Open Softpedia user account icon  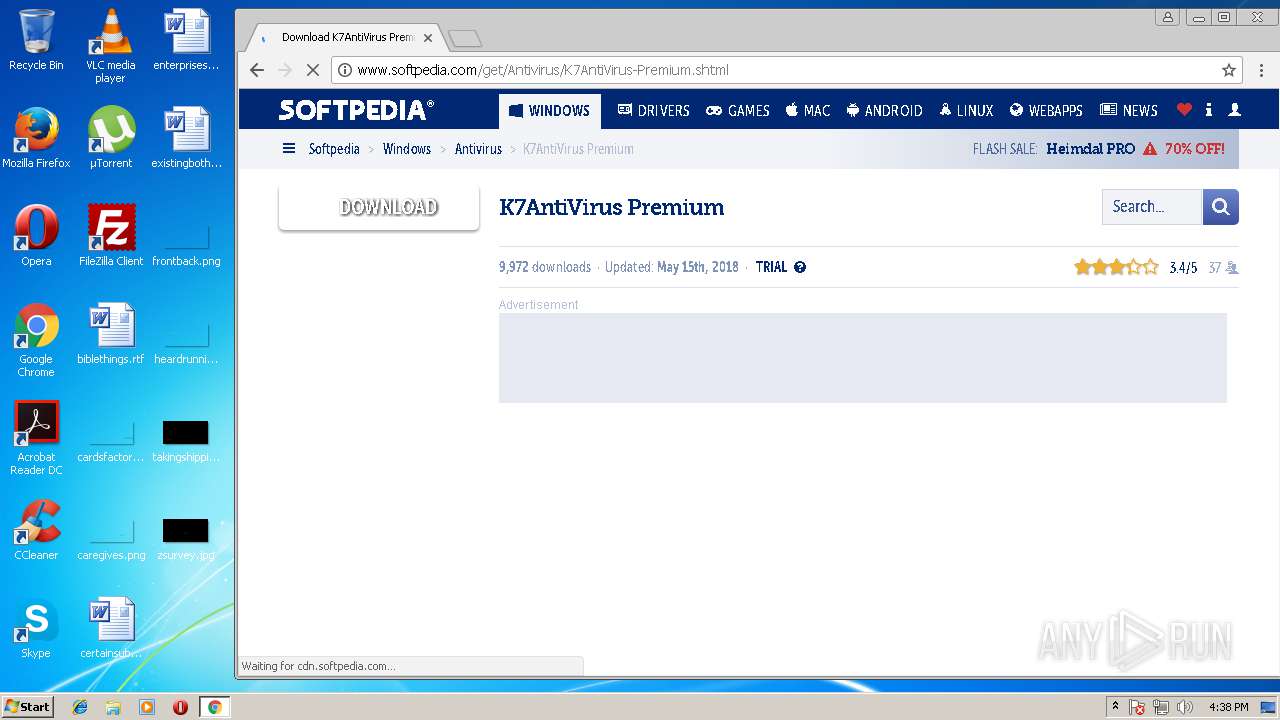pos(1235,110)
